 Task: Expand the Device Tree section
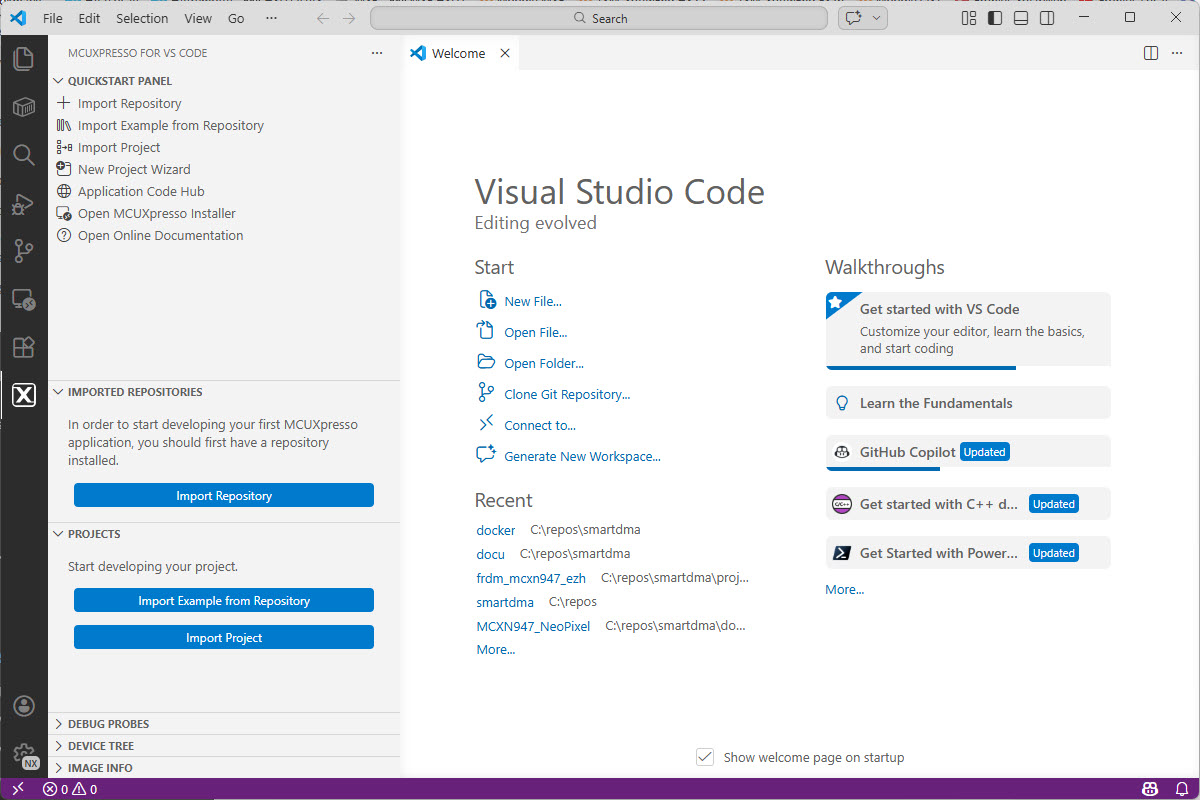tap(100, 746)
